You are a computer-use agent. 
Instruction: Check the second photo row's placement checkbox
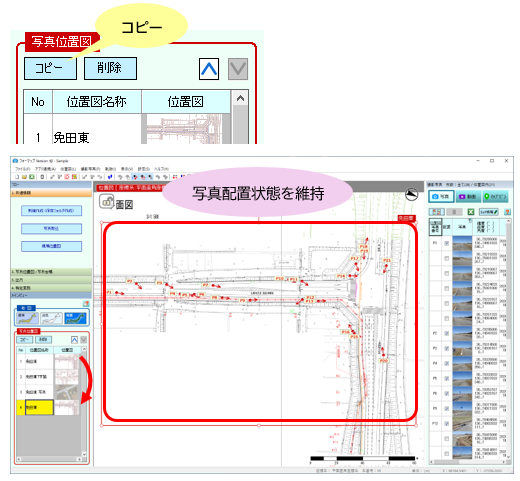447,258
